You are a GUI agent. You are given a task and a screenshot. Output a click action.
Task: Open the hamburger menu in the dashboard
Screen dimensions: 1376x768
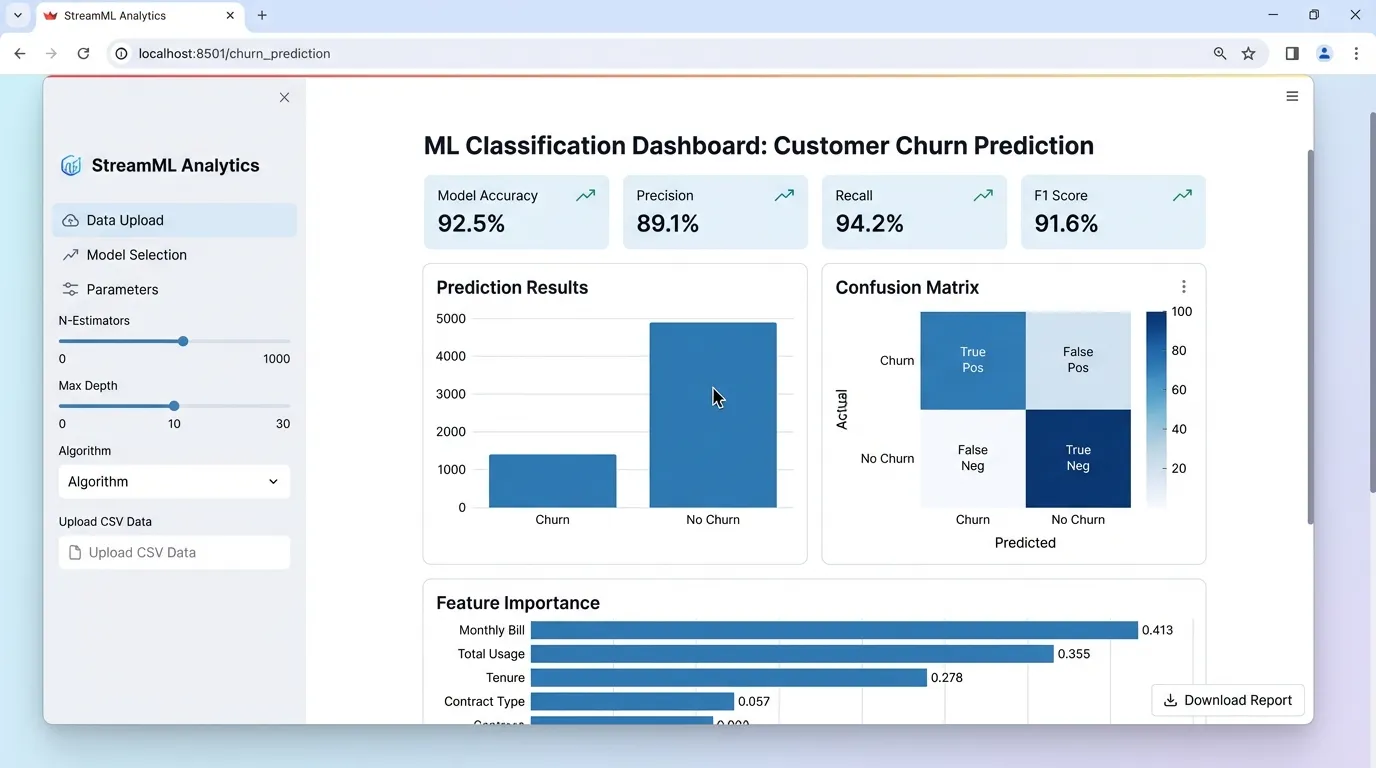[x=1292, y=96]
